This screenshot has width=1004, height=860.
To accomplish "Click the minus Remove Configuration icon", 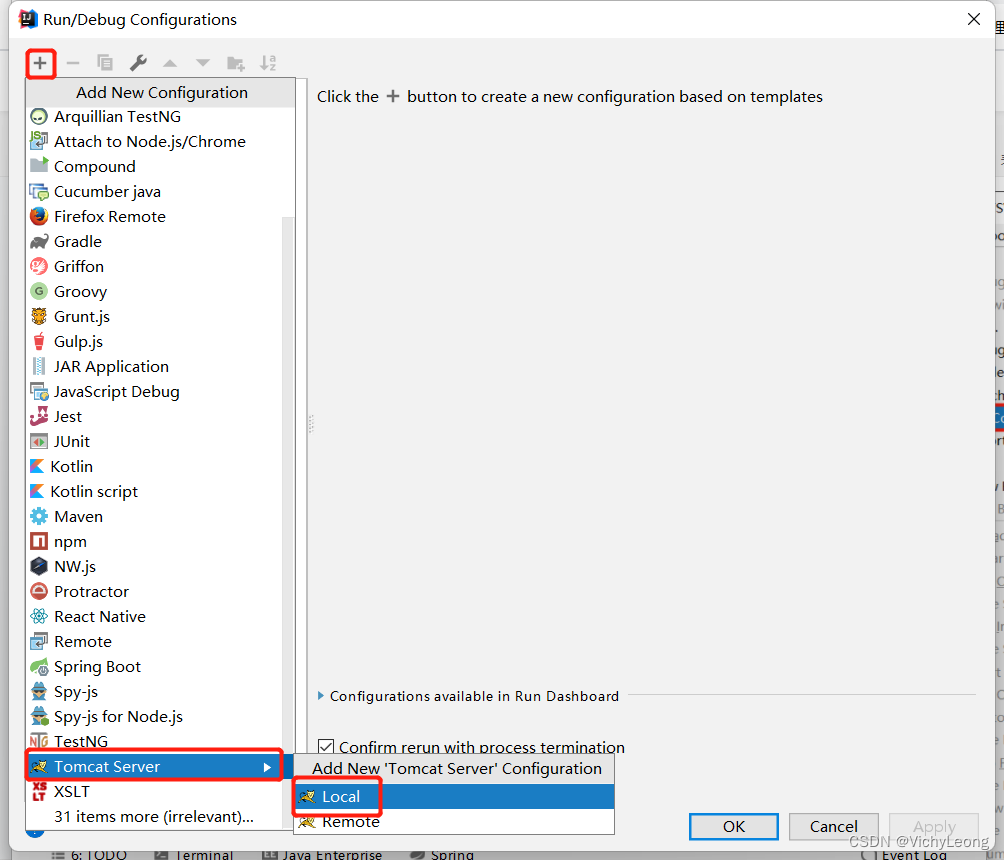I will (73, 63).
